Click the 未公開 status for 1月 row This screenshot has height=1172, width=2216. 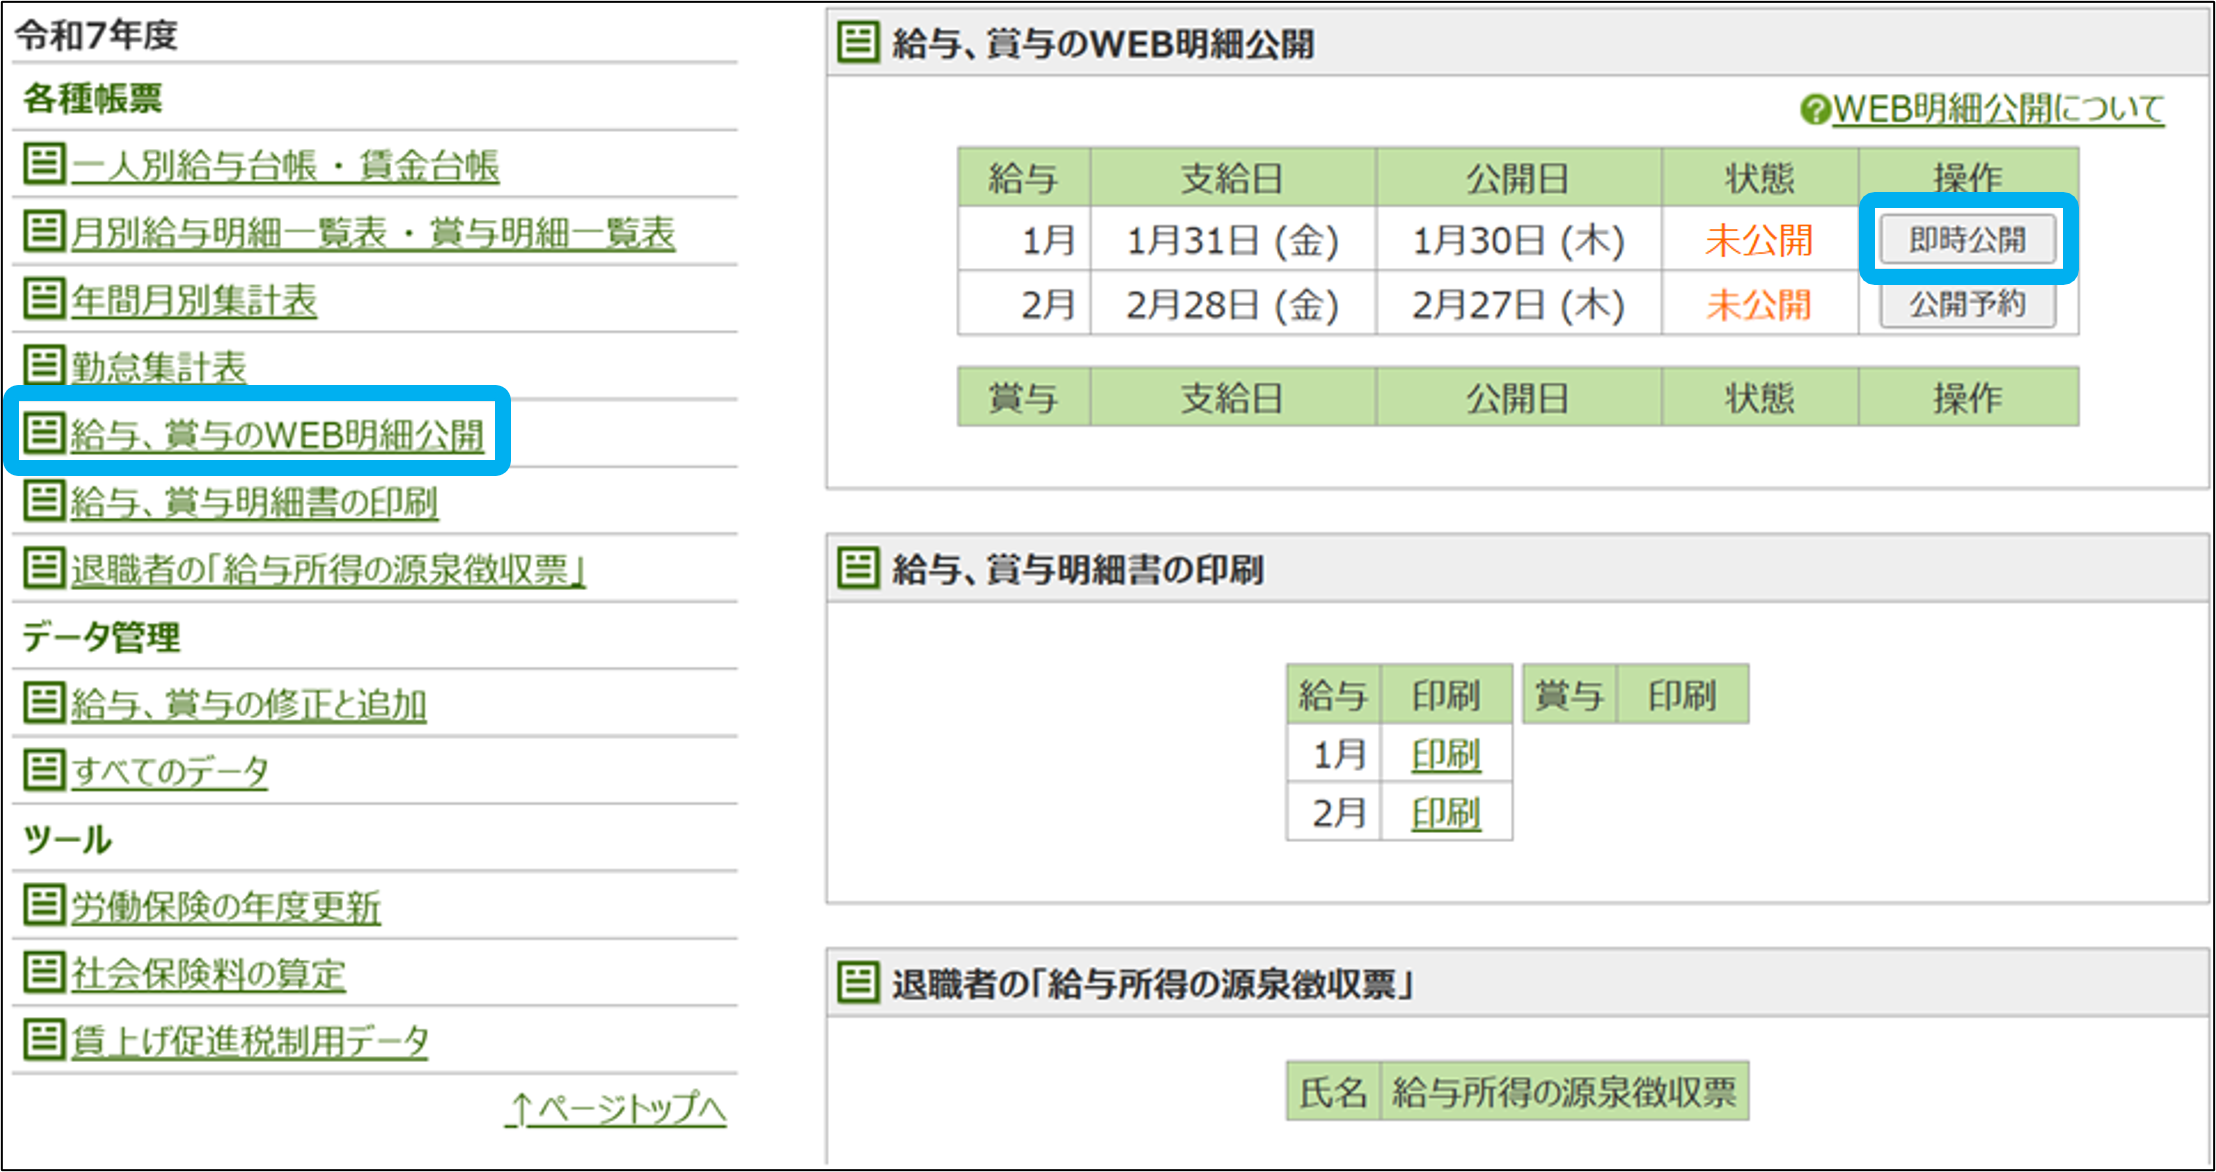click(x=1759, y=240)
